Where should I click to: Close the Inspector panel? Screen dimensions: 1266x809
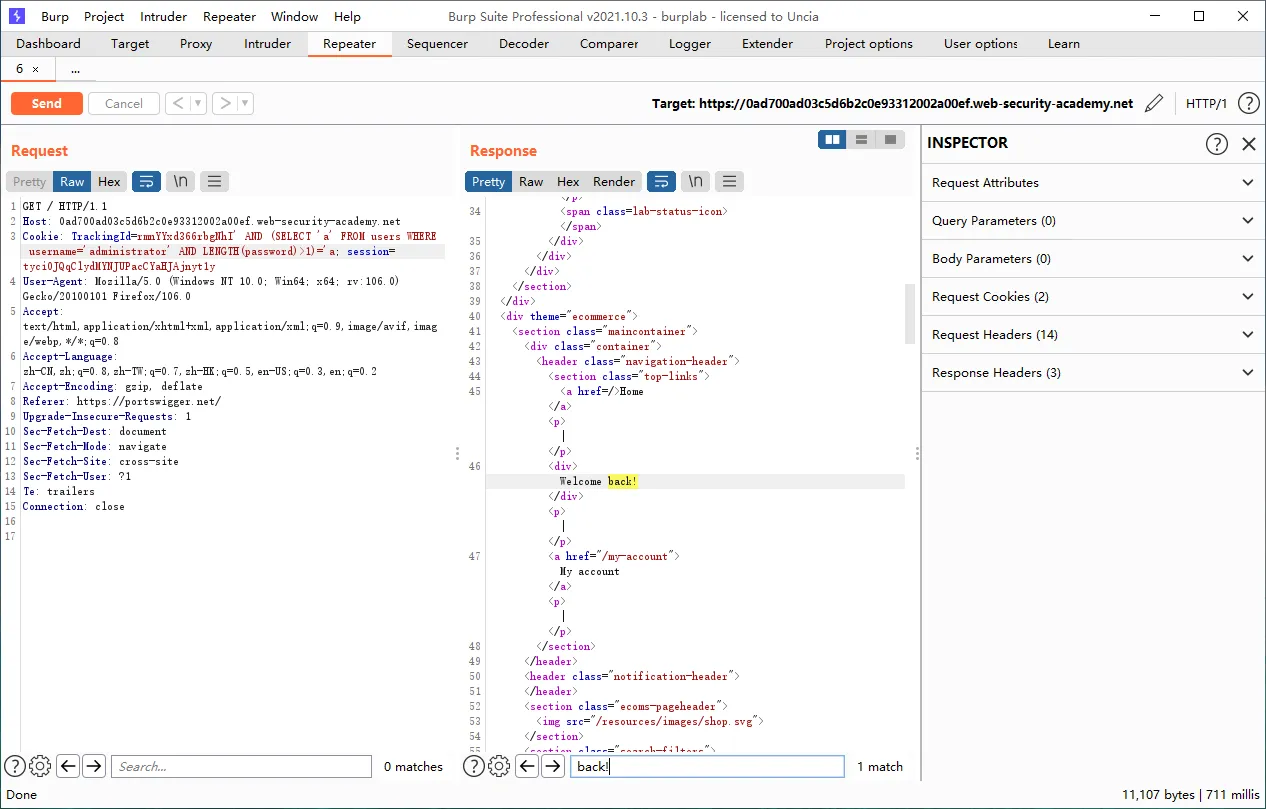pos(1248,144)
